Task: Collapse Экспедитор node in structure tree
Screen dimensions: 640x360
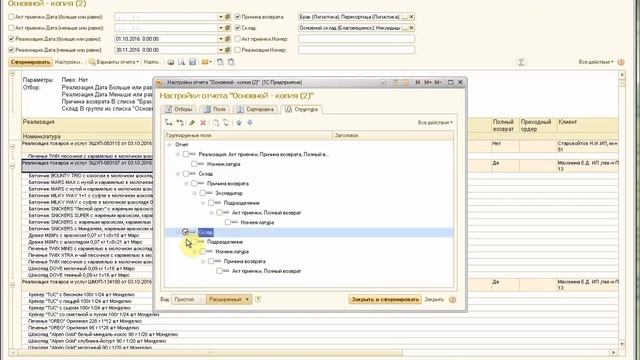Action: (x=195, y=193)
